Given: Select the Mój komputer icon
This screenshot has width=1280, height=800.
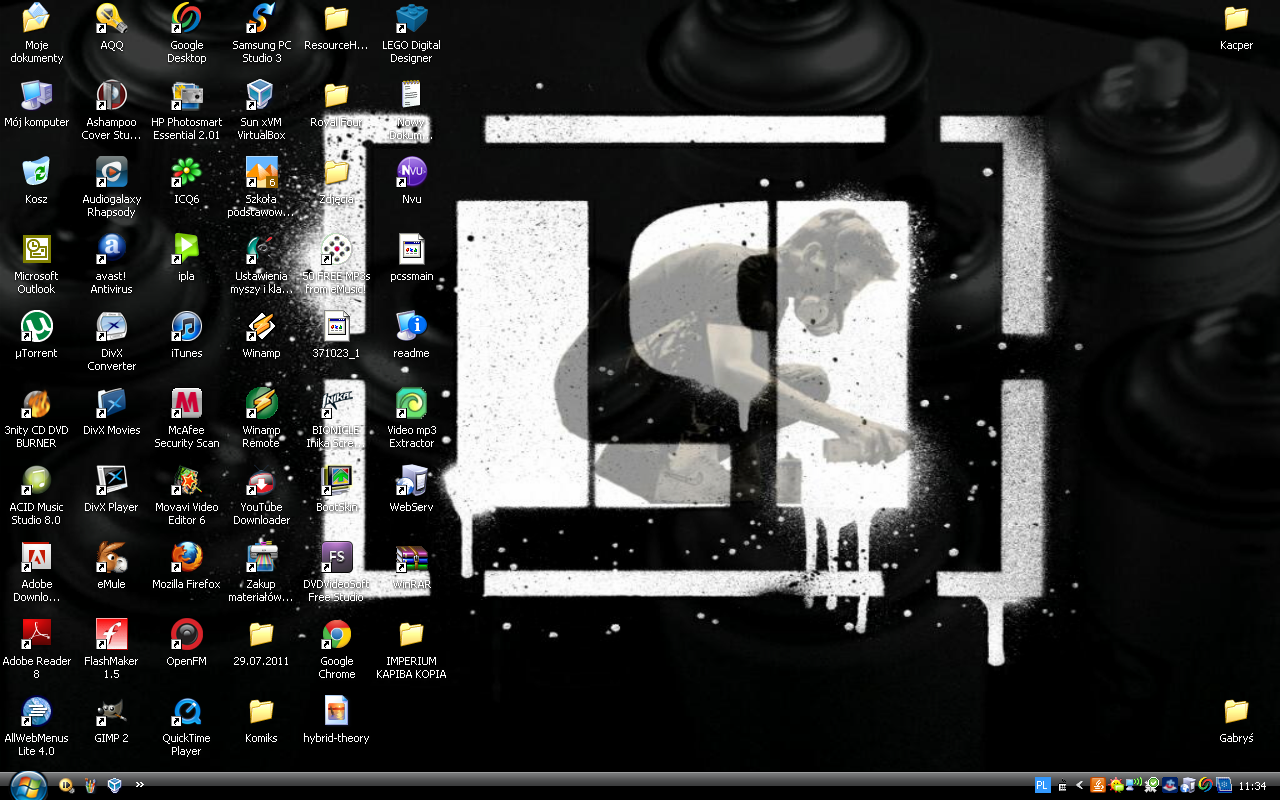Looking at the screenshot, I should pos(37,104).
